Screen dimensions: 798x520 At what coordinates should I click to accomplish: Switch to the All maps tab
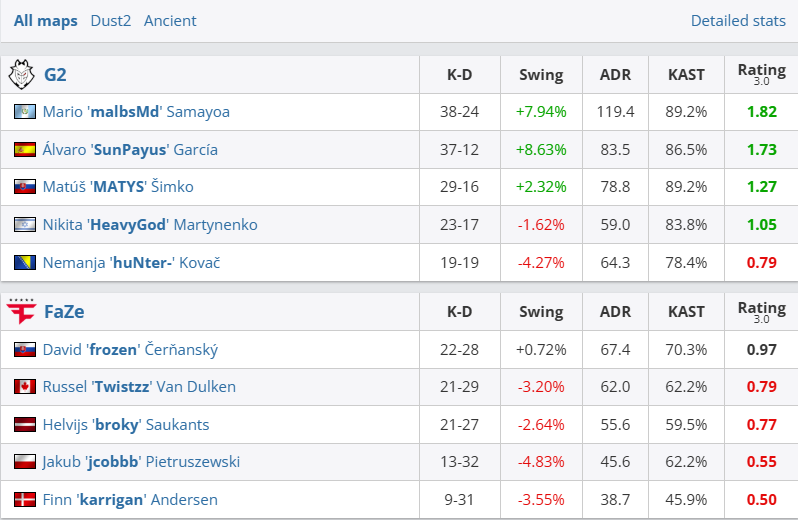(46, 20)
